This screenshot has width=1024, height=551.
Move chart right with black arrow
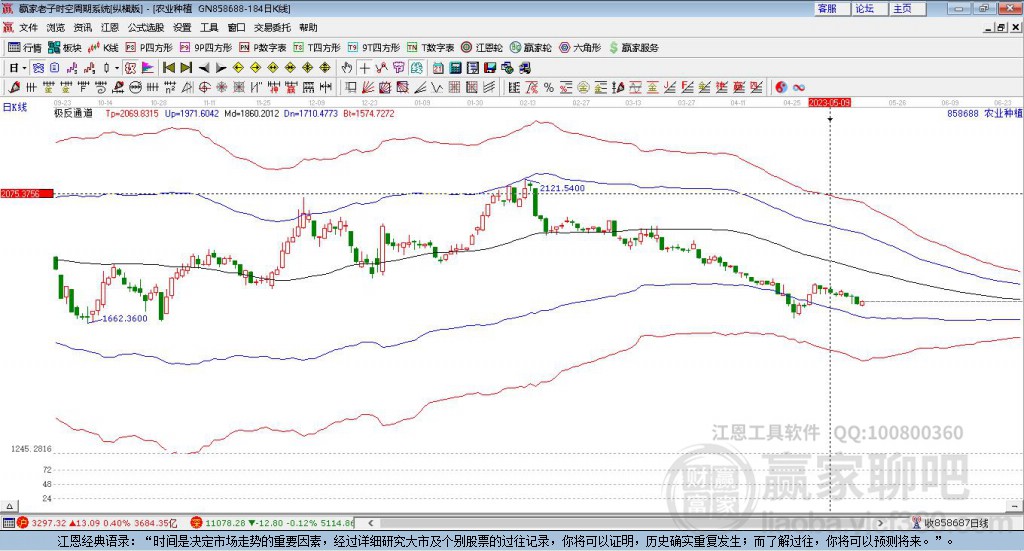point(221,68)
